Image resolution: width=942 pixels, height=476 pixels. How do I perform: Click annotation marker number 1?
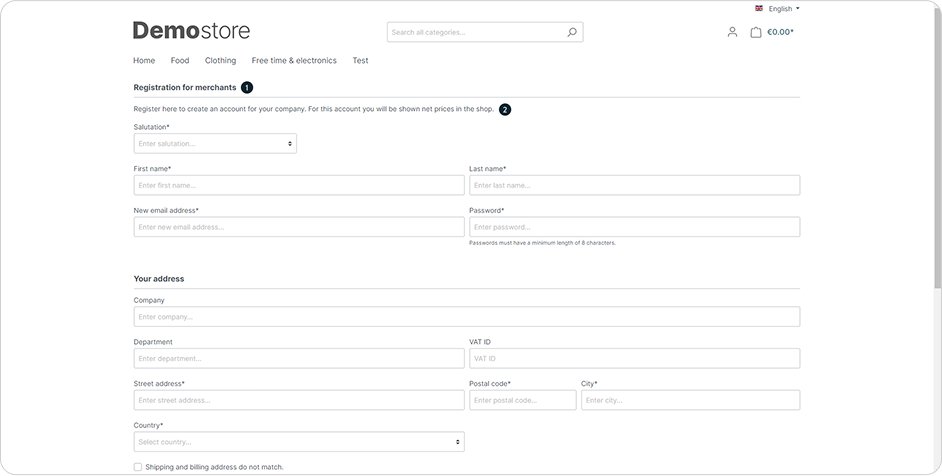247,88
